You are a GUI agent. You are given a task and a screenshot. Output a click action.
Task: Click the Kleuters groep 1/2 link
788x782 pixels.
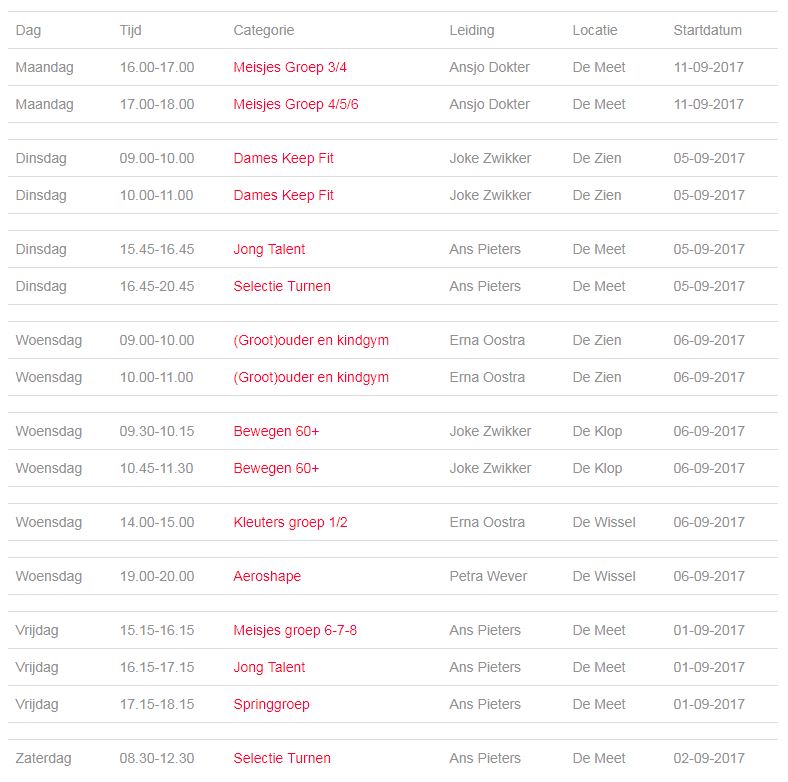(x=290, y=523)
